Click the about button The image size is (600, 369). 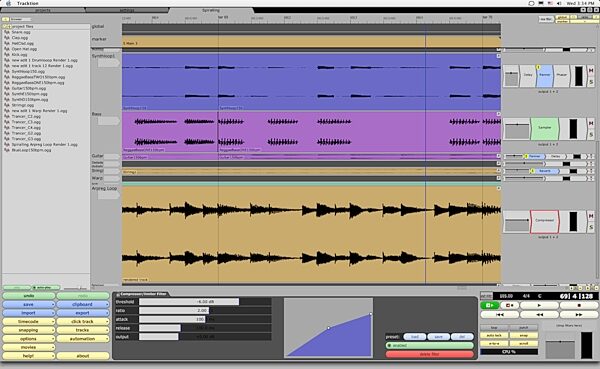click(x=83, y=356)
